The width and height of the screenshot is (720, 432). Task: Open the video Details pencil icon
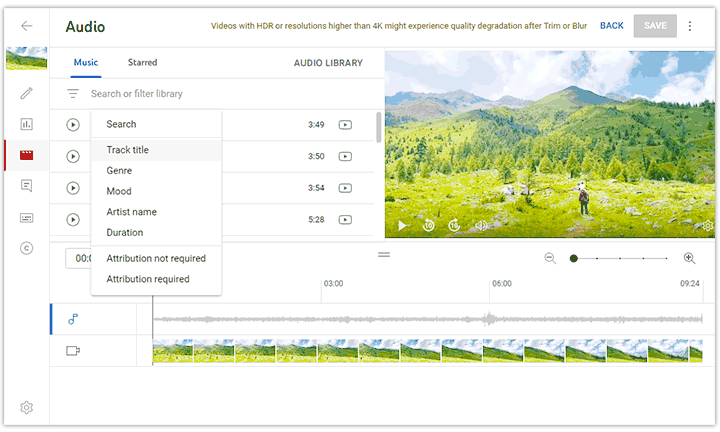[26, 93]
